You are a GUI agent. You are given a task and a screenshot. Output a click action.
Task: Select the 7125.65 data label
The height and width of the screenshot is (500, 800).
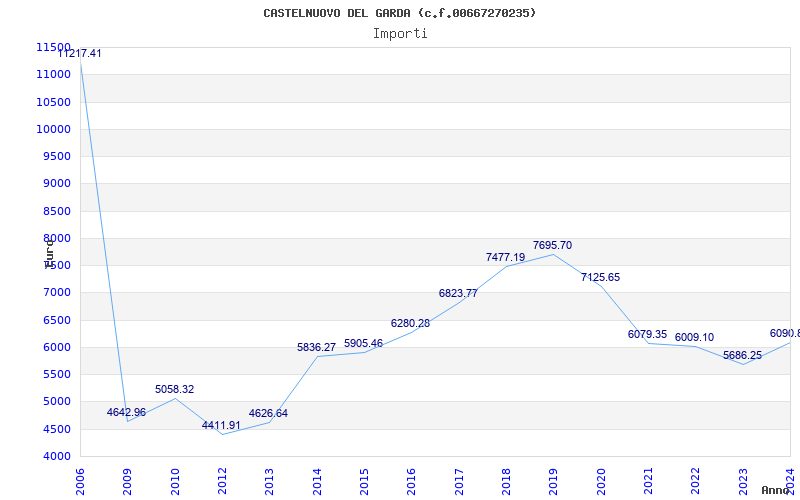click(601, 278)
